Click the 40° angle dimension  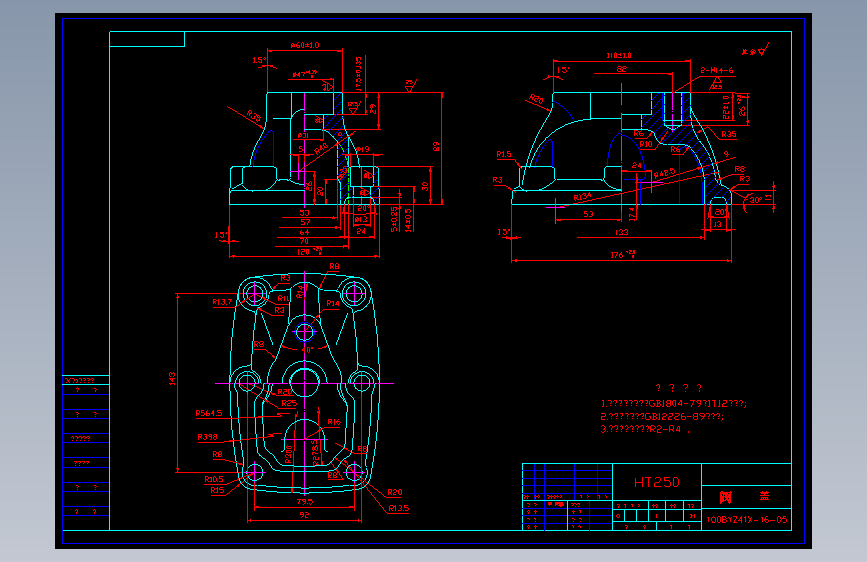pos(307,350)
